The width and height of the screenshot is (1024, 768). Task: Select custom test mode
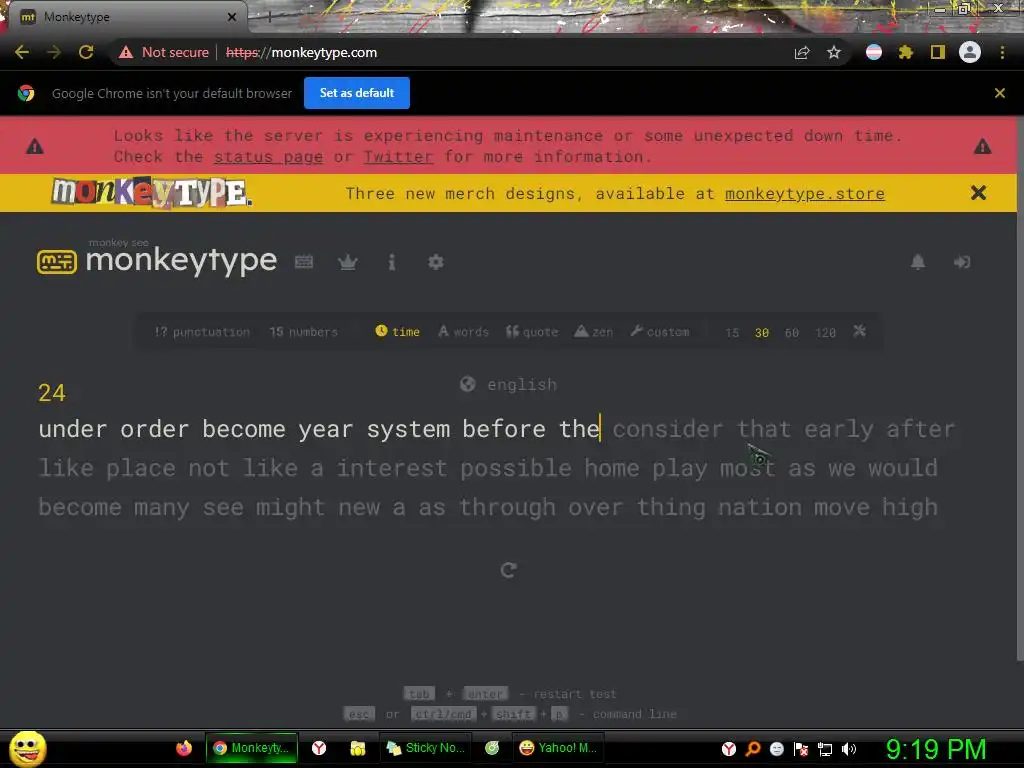point(660,332)
